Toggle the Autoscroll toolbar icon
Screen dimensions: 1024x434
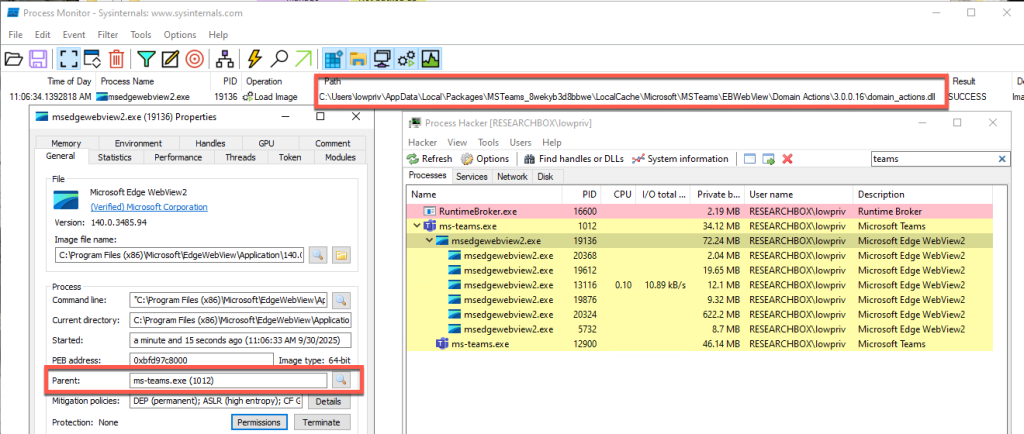click(x=91, y=59)
